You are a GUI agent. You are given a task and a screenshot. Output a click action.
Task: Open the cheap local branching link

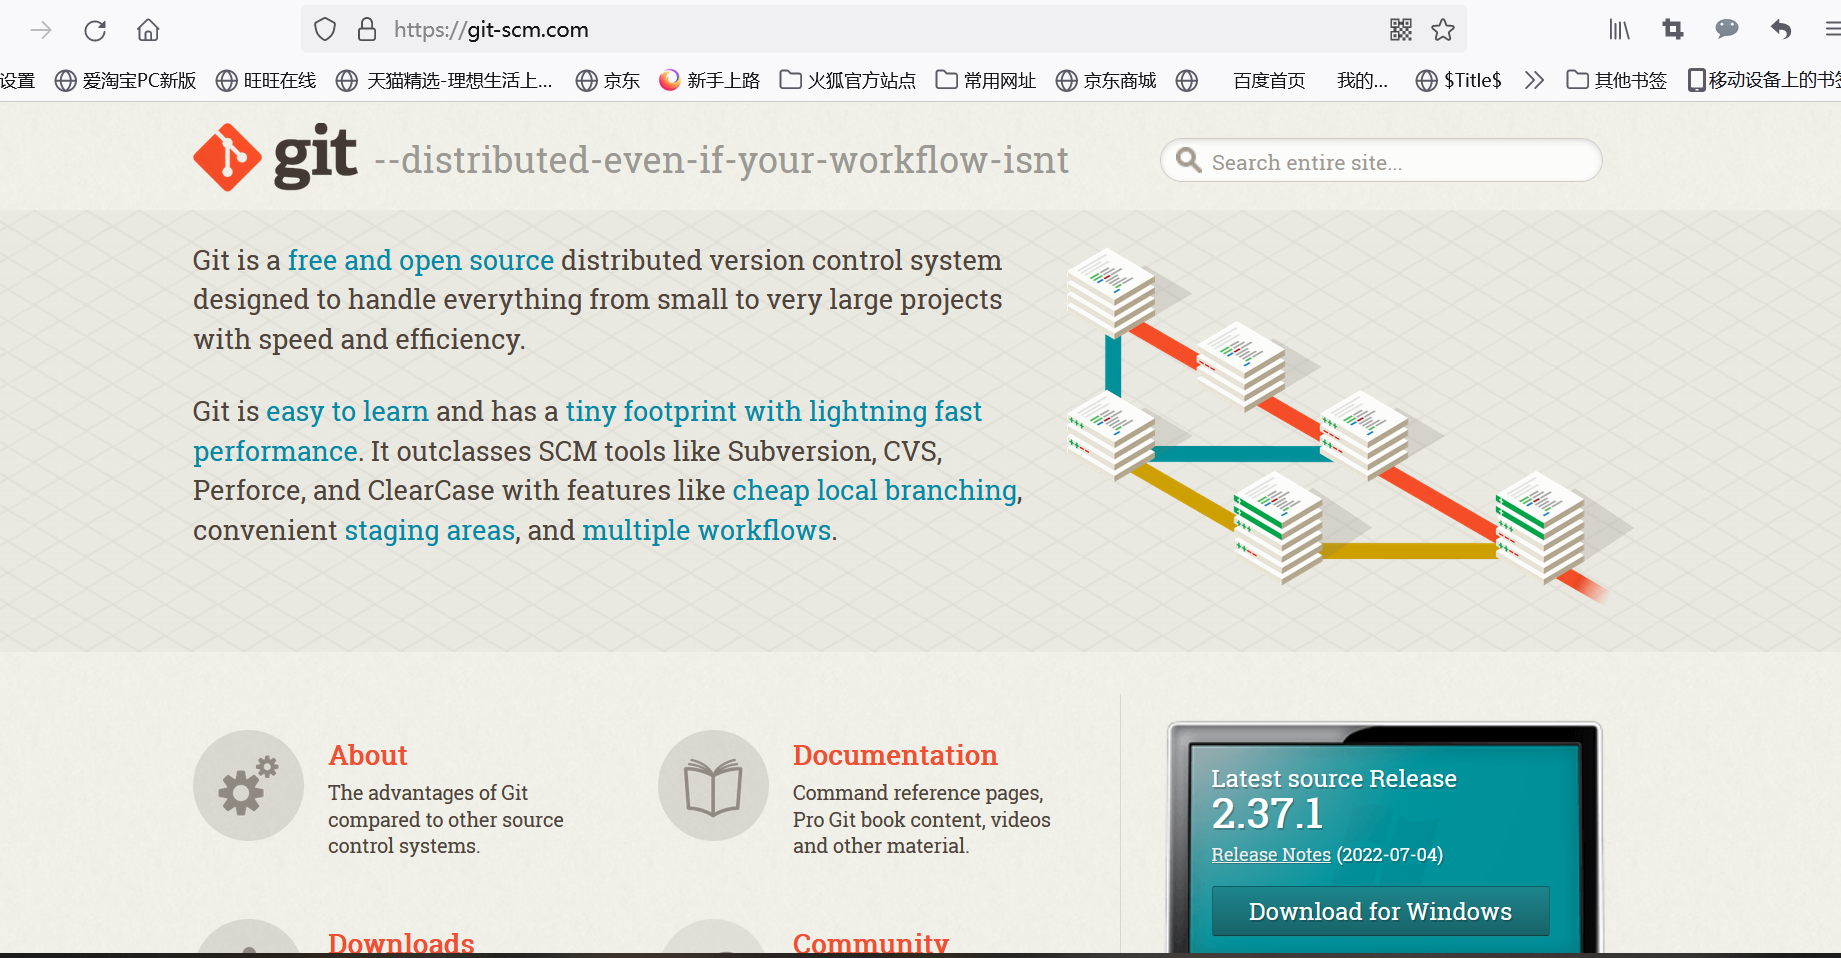[x=875, y=490]
